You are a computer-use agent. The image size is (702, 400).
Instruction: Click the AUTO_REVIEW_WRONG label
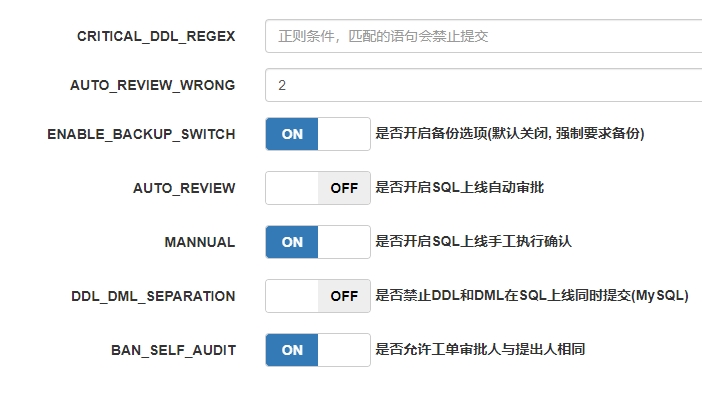pos(152,85)
